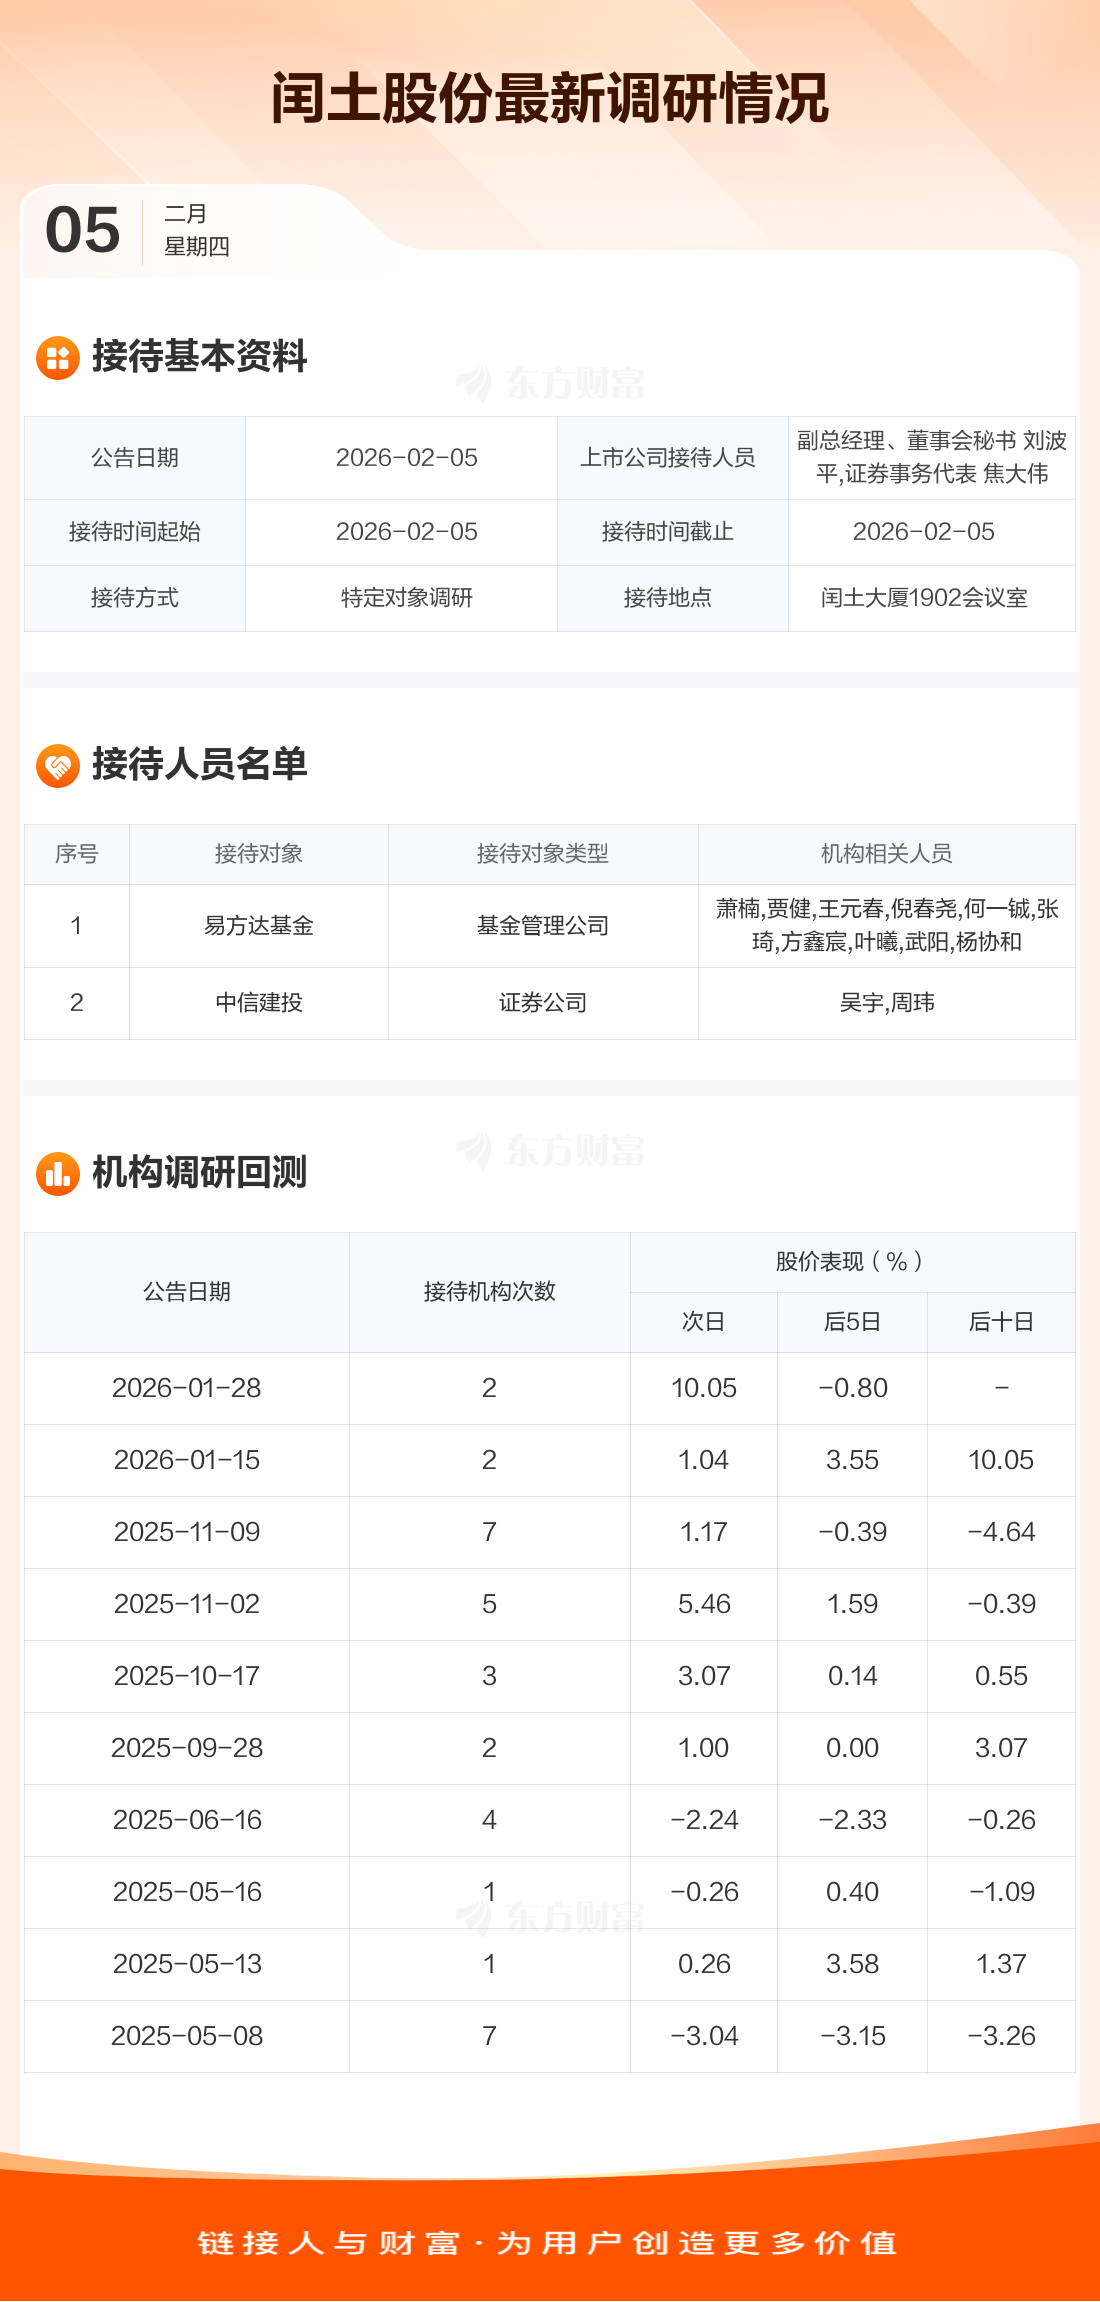
Task: Click the 接待地点 label cell
Action: pyautogui.click(x=673, y=598)
